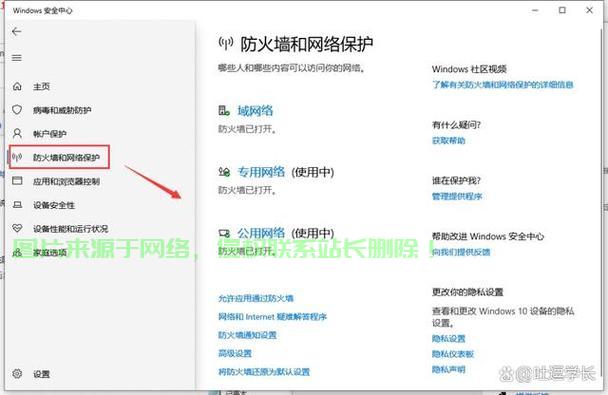Open the 隐私仪表板 link

click(453, 354)
